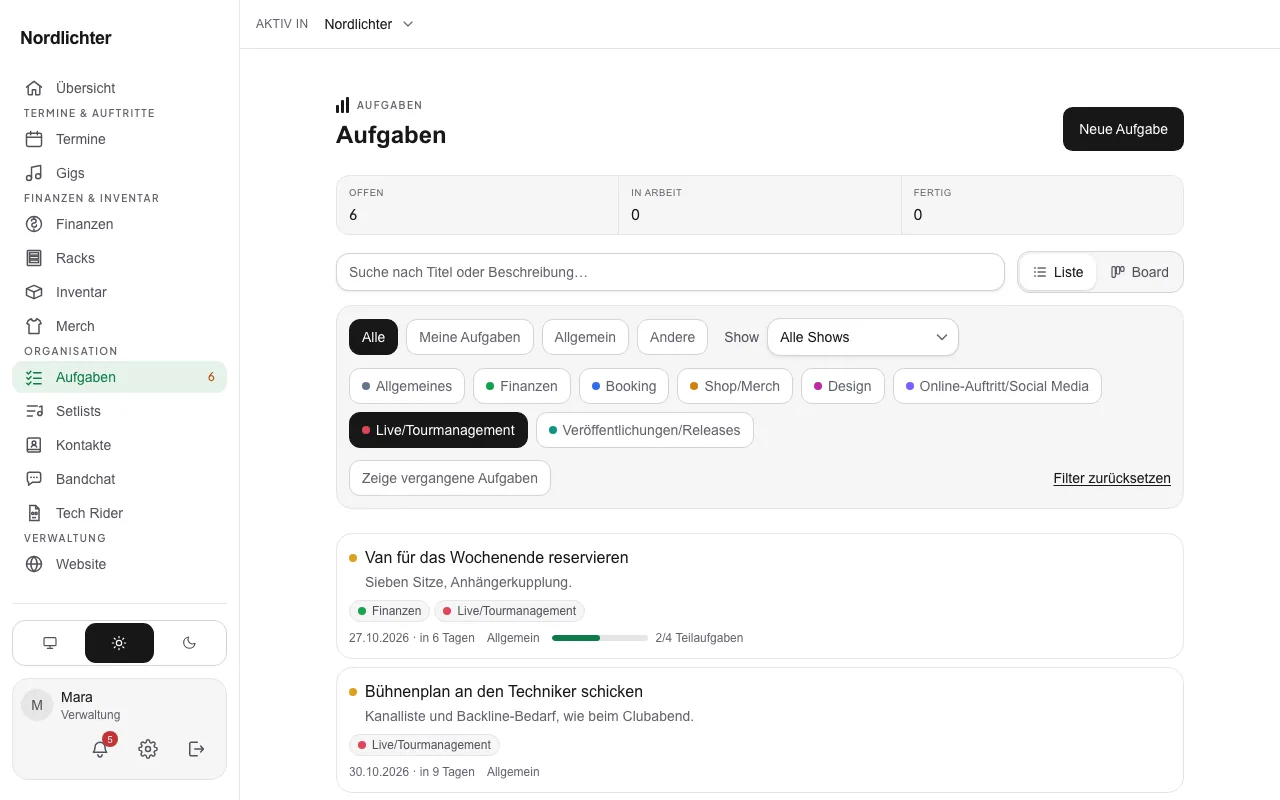
Task: Focus the title or description search field
Action: [670, 272]
